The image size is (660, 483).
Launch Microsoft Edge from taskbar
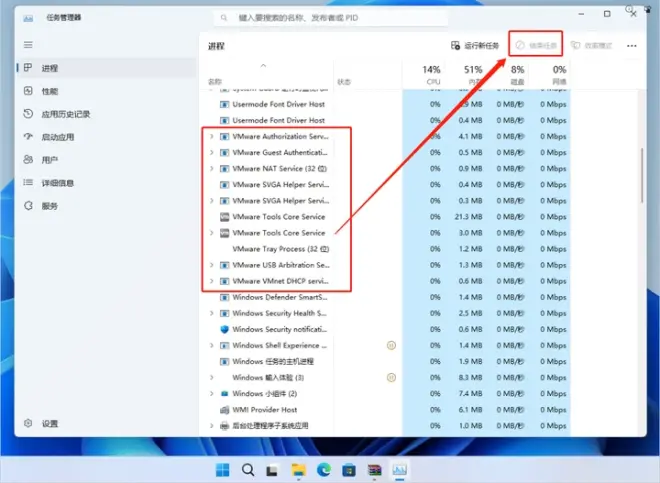point(323,469)
